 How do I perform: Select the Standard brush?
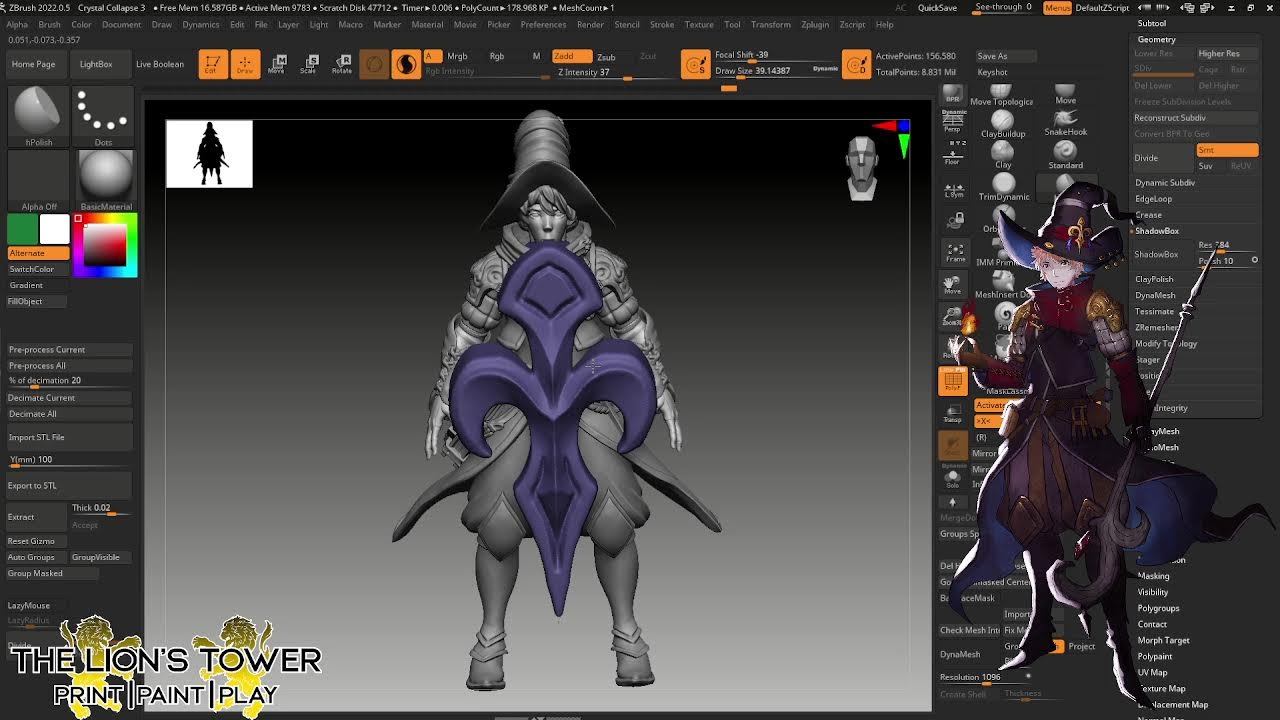pos(1066,156)
